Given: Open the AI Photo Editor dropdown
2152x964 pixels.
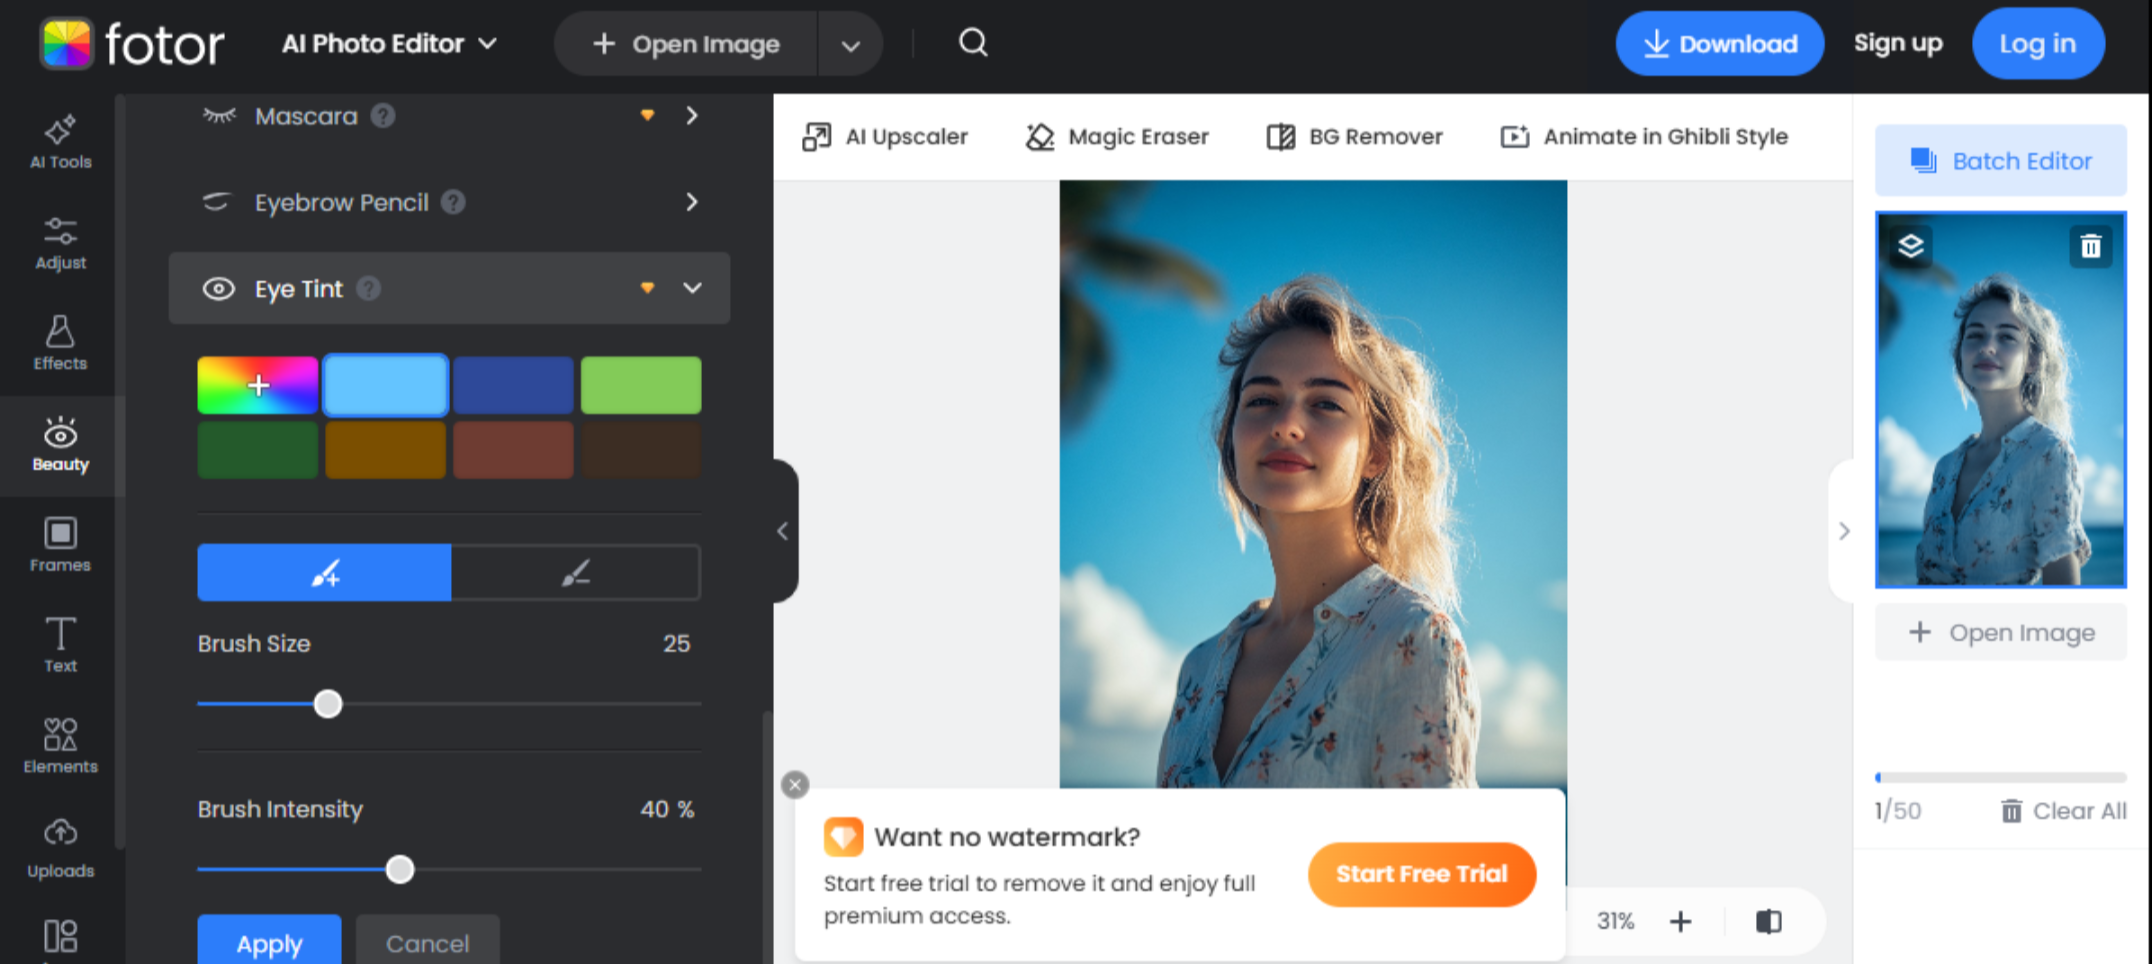Looking at the screenshot, I should point(389,43).
